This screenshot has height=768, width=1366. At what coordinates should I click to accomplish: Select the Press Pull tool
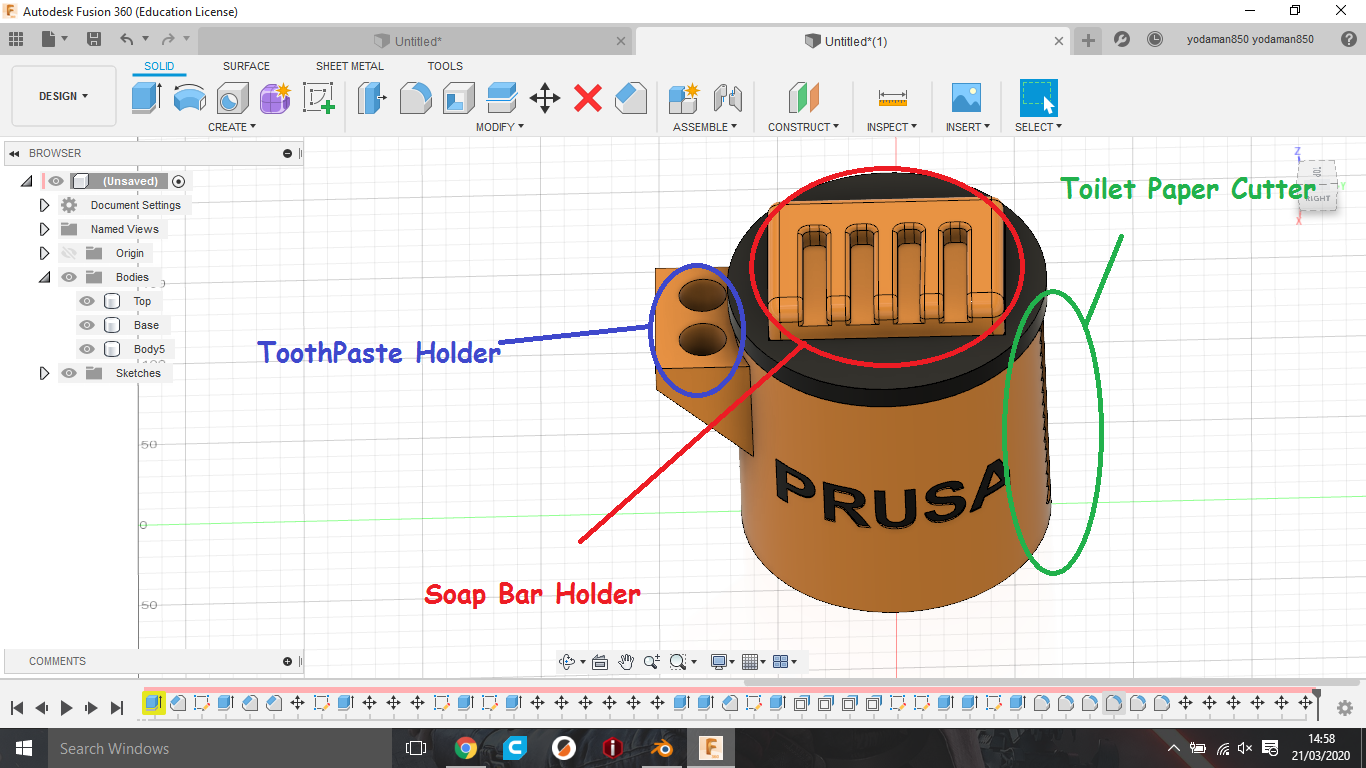click(x=372, y=98)
